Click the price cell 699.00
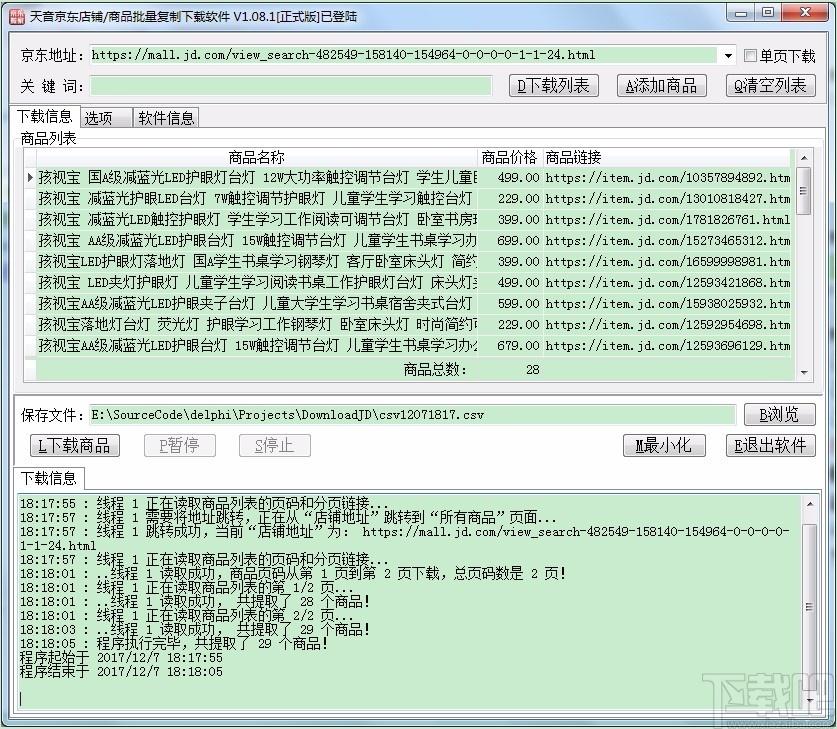This screenshot has width=837, height=729. point(510,241)
